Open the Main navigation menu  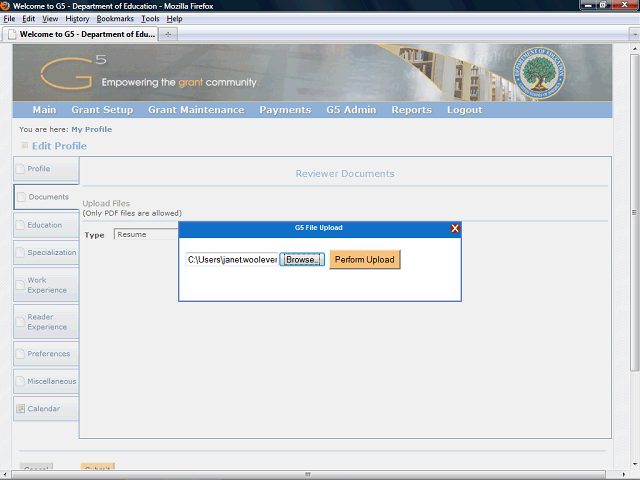coord(44,110)
